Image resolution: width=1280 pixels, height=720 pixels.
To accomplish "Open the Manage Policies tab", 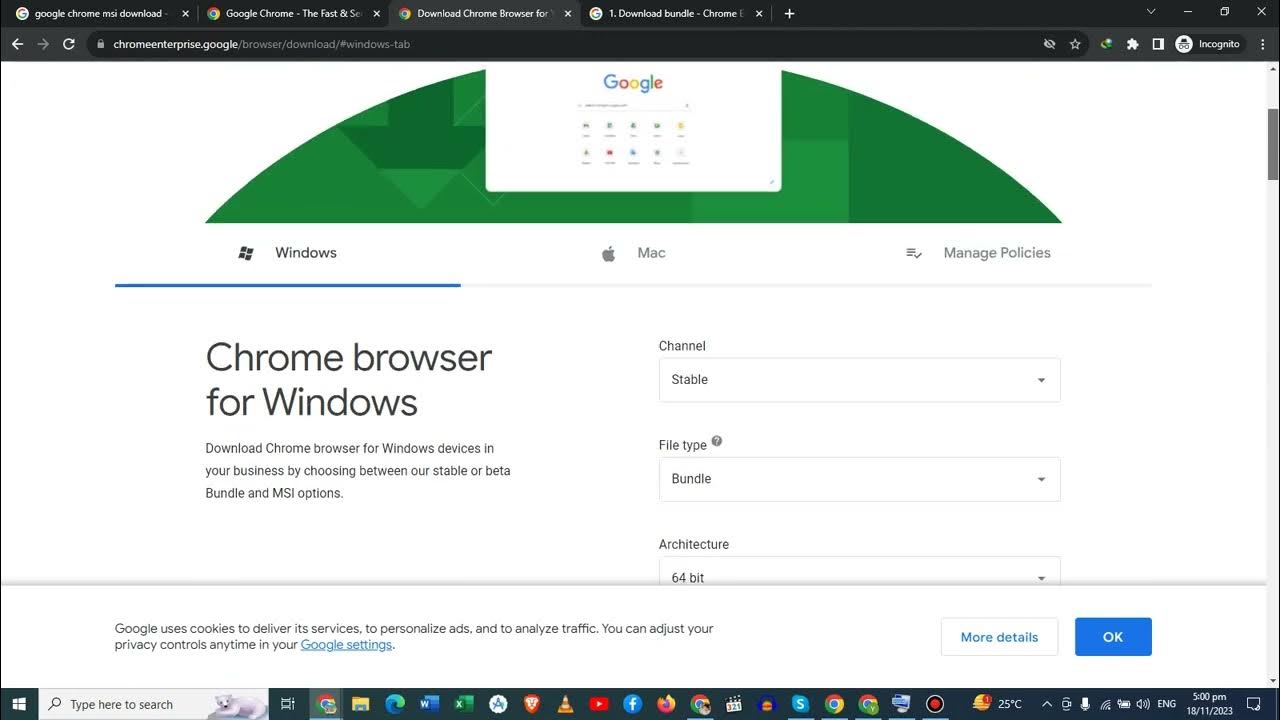I will (979, 253).
